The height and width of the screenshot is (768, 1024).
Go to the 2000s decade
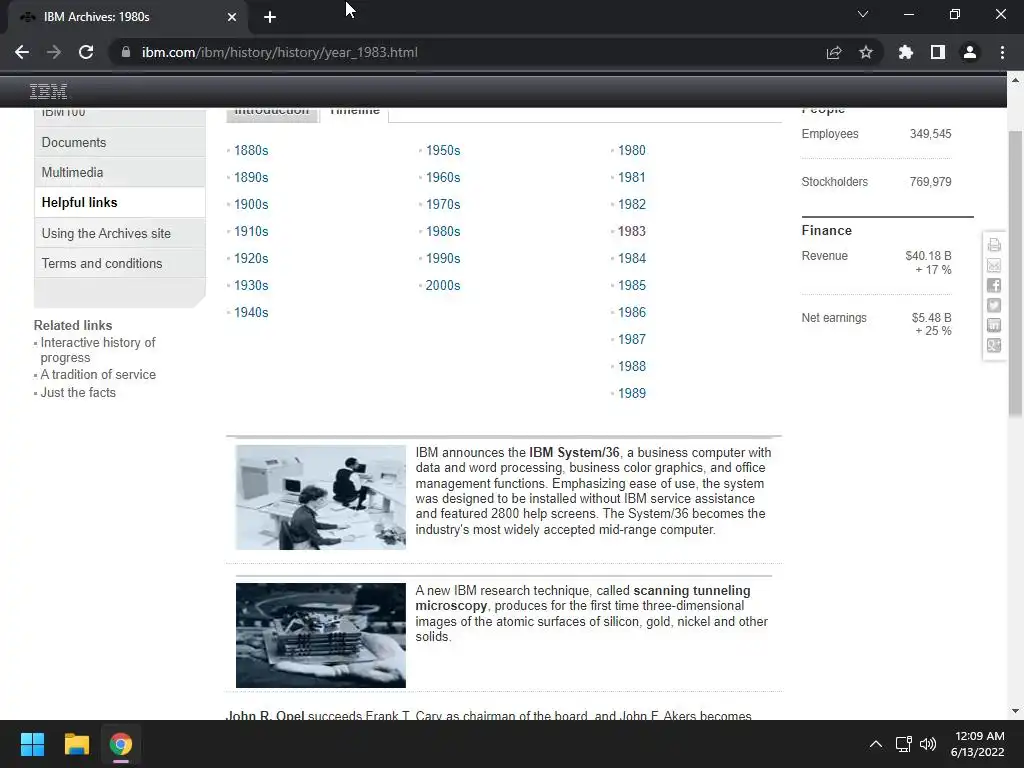click(443, 285)
